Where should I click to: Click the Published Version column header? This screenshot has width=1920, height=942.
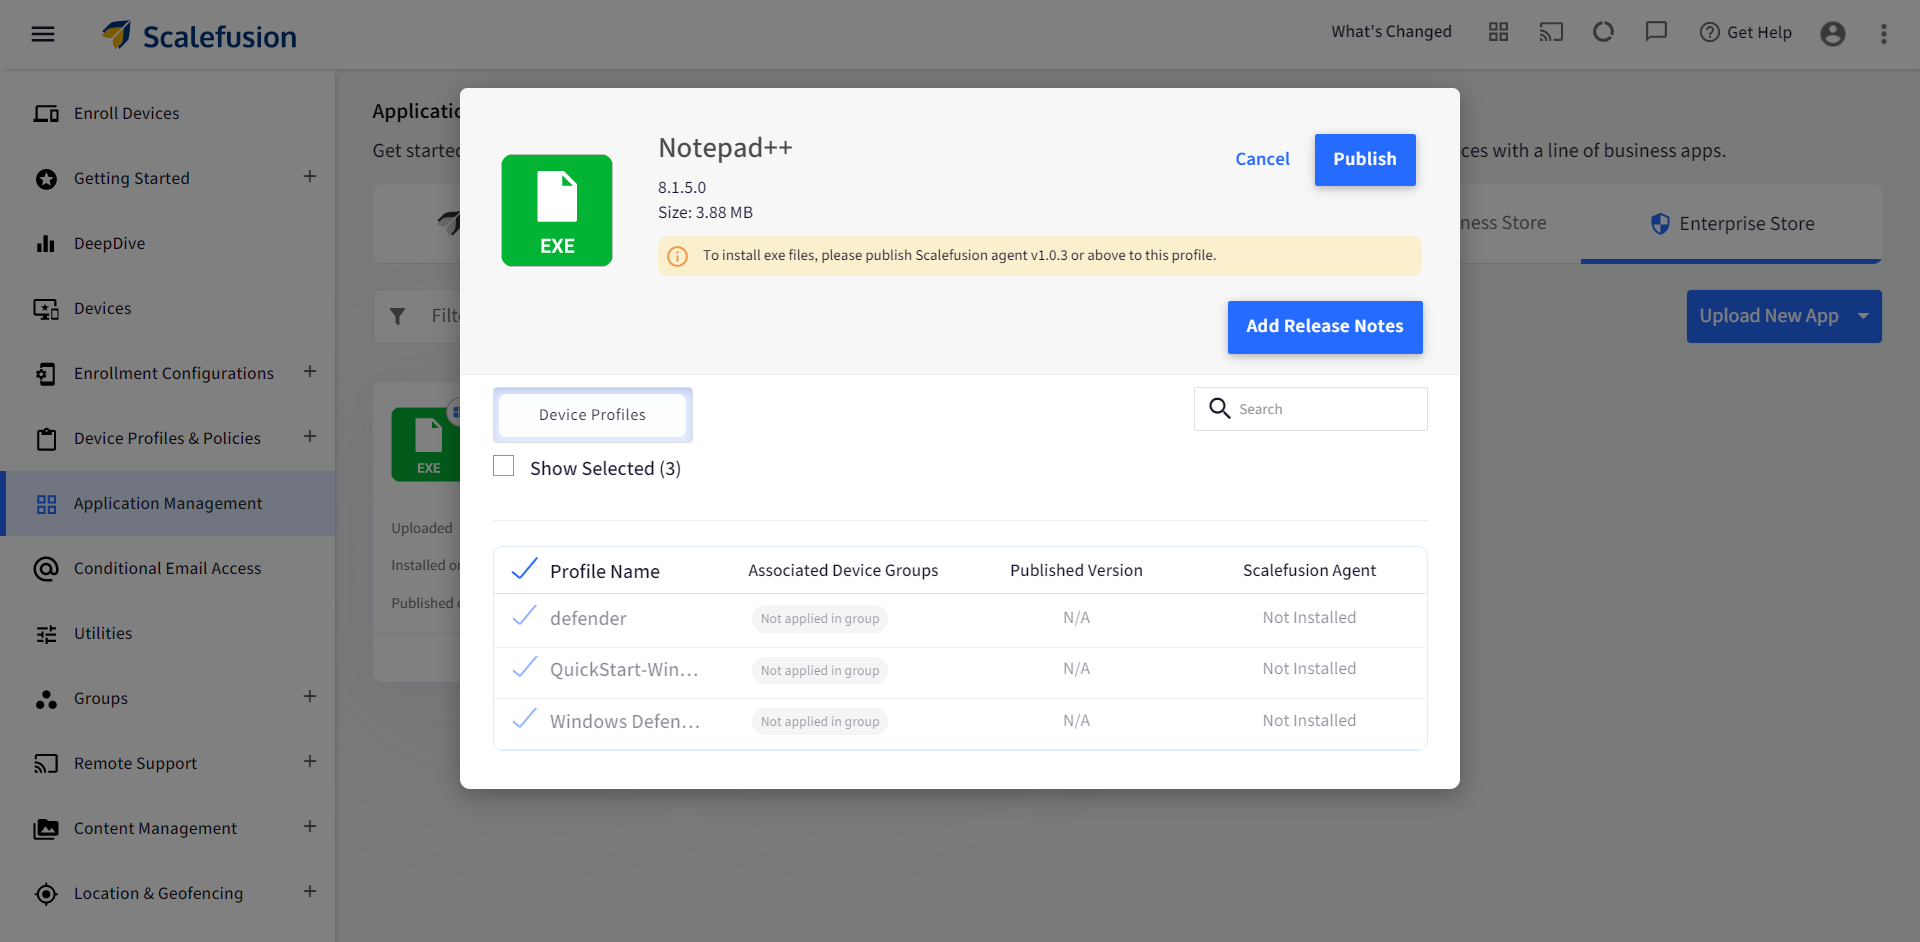[x=1076, y=571]
